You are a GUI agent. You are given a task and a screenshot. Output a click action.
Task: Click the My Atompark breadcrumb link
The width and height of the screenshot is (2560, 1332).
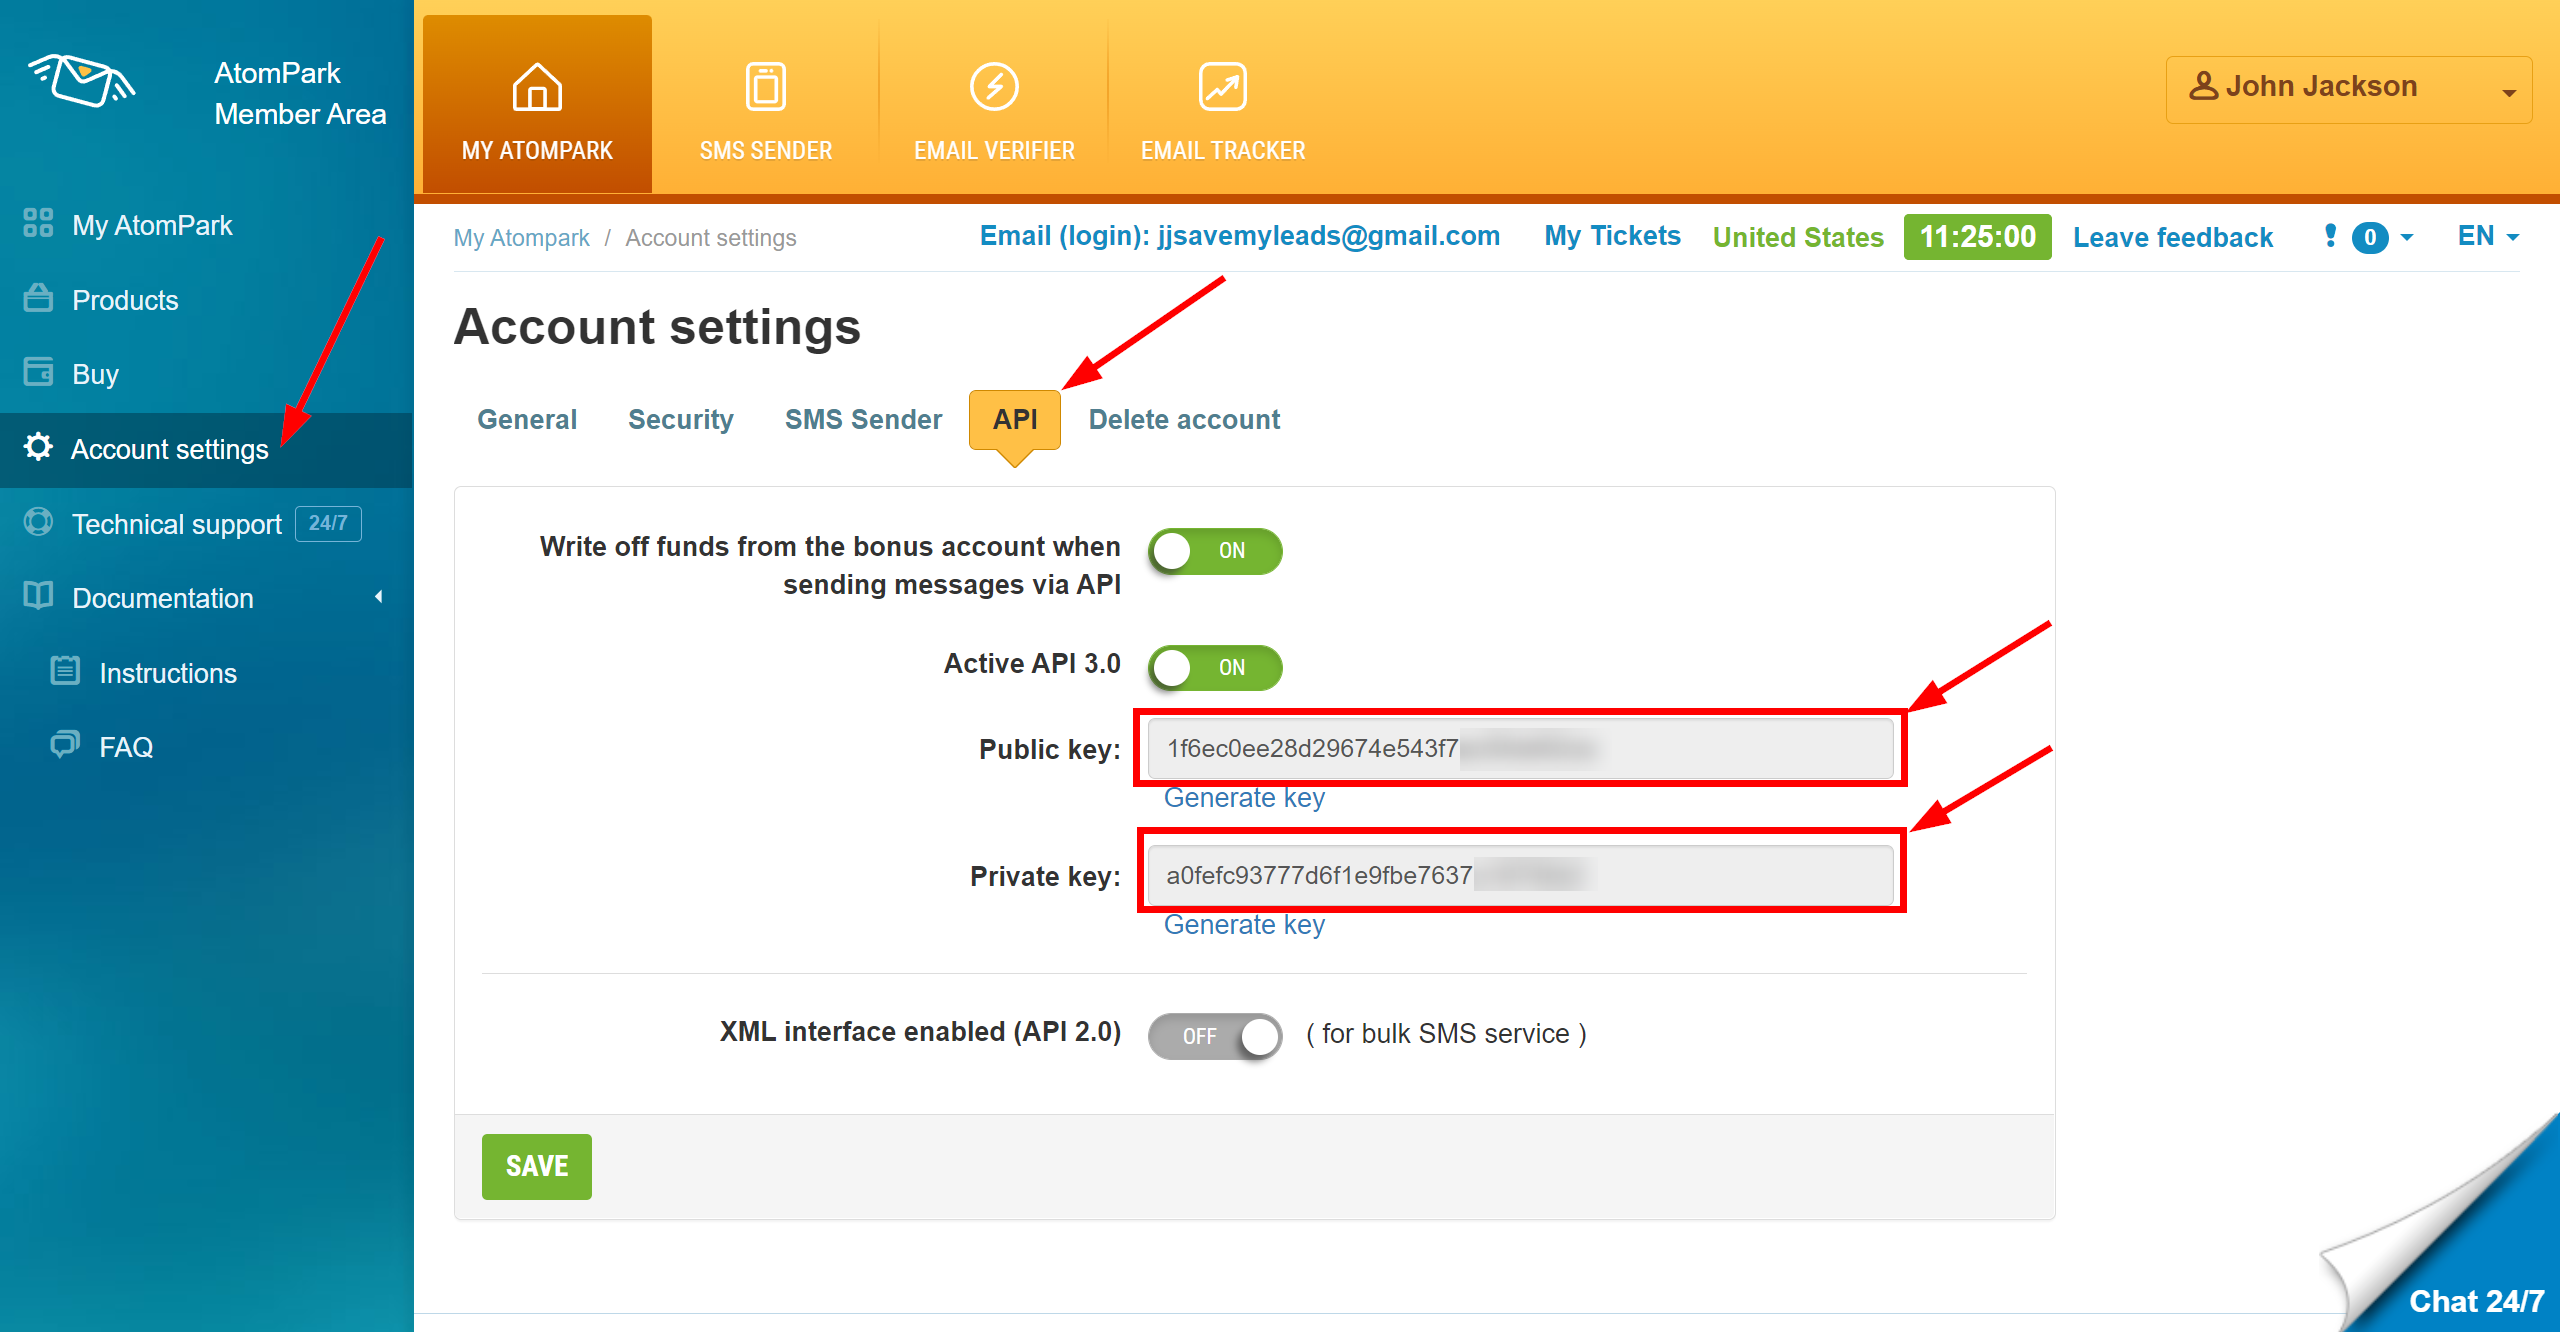click(521, 238)
